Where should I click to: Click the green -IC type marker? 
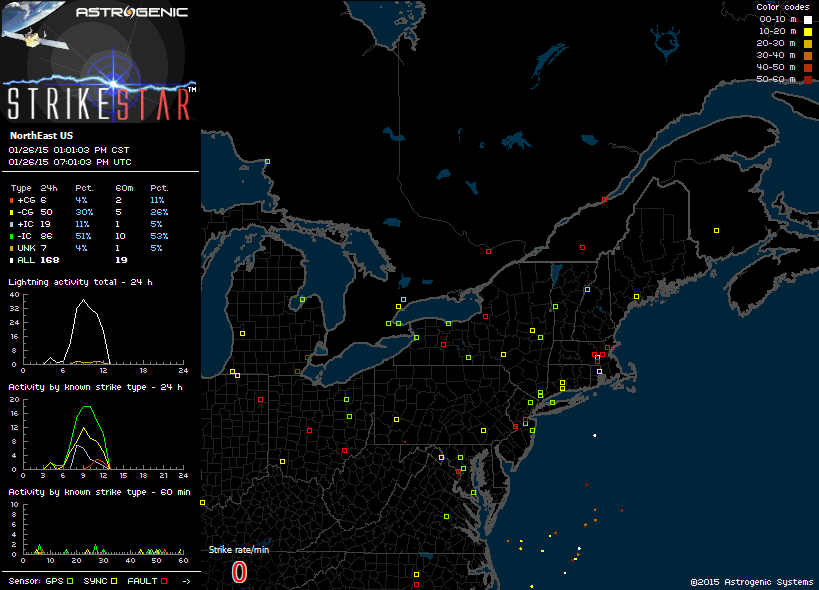point(11,237)
